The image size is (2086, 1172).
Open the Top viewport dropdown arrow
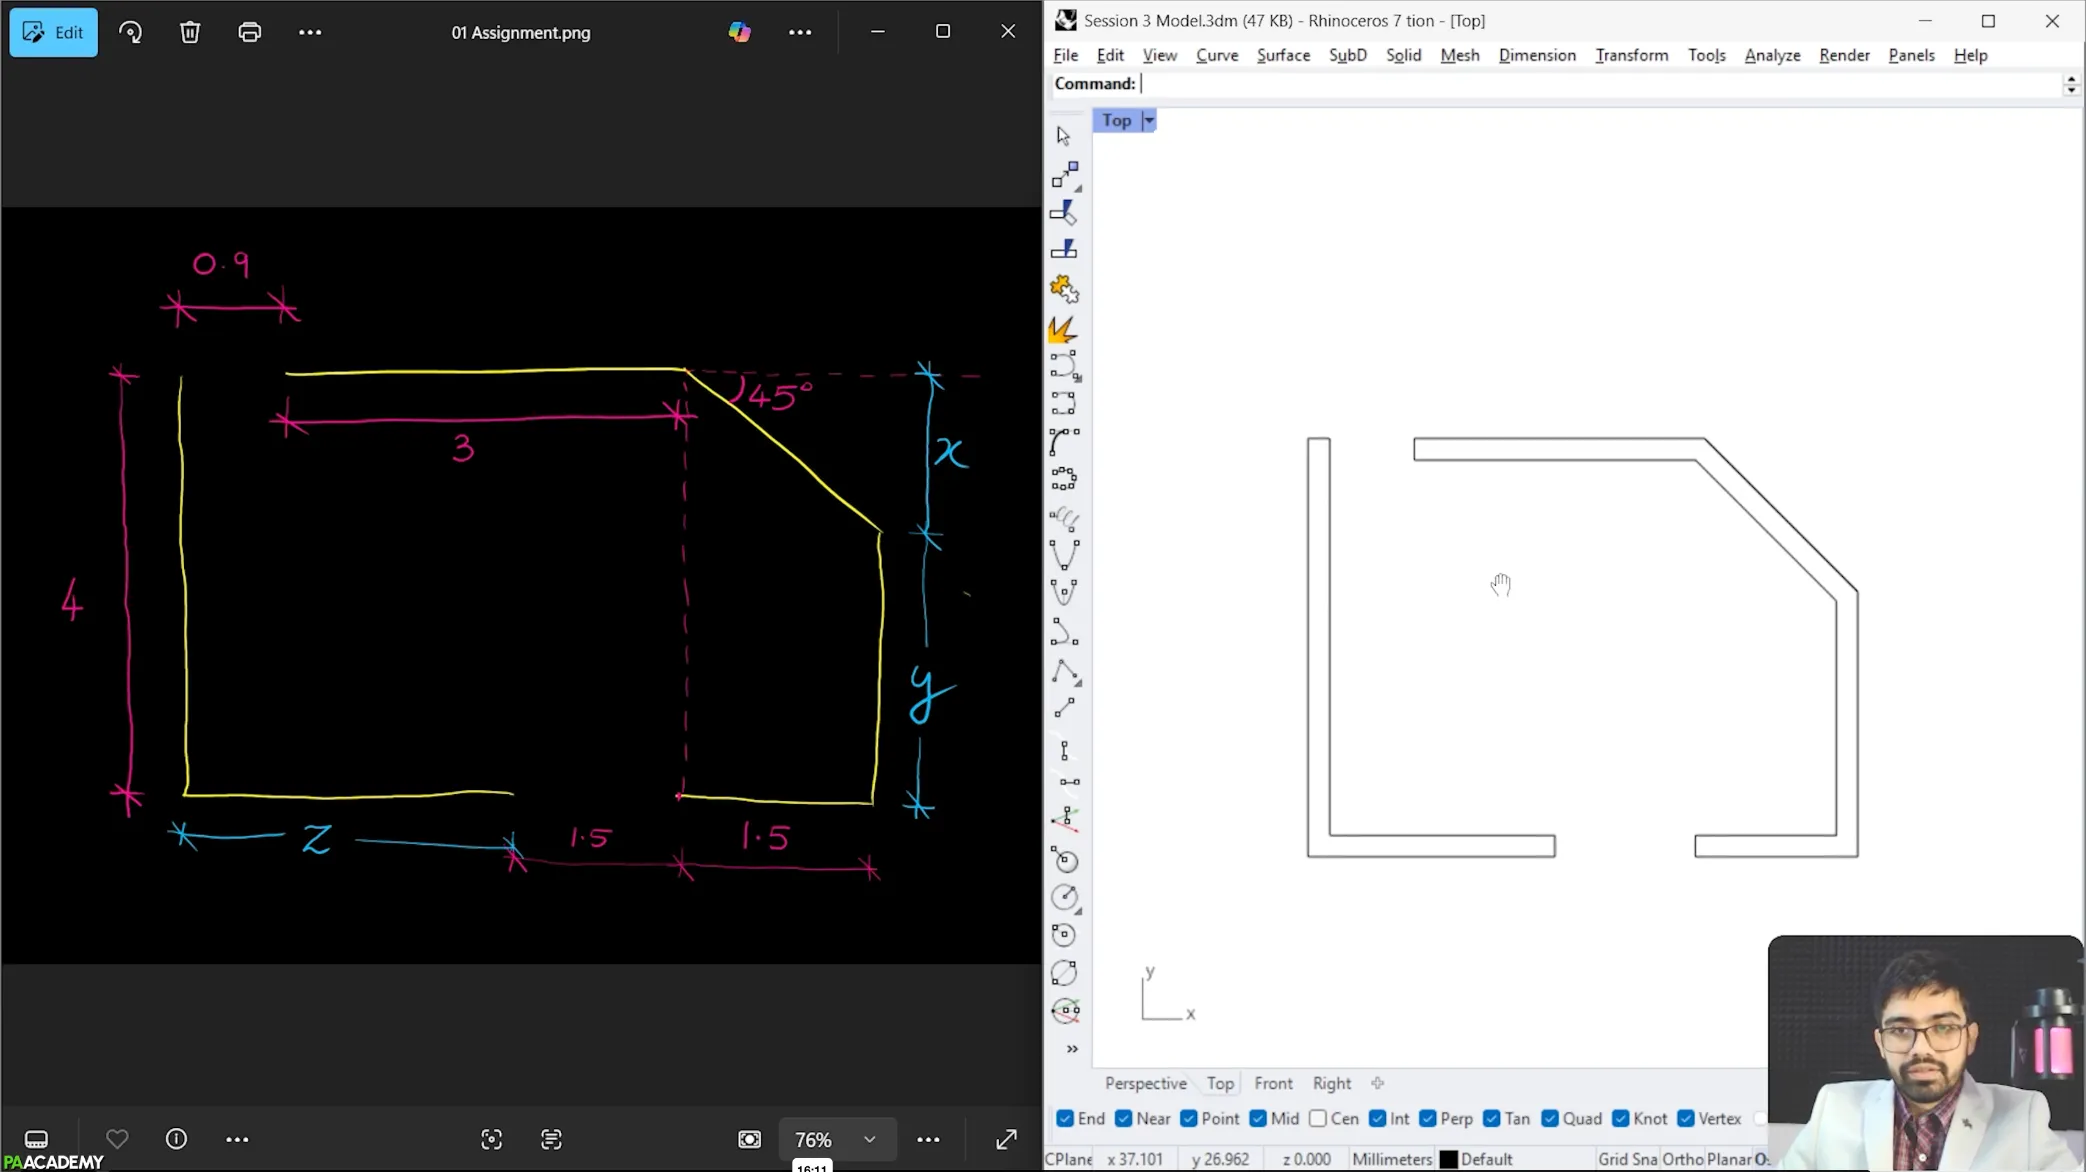(1148, 120)
